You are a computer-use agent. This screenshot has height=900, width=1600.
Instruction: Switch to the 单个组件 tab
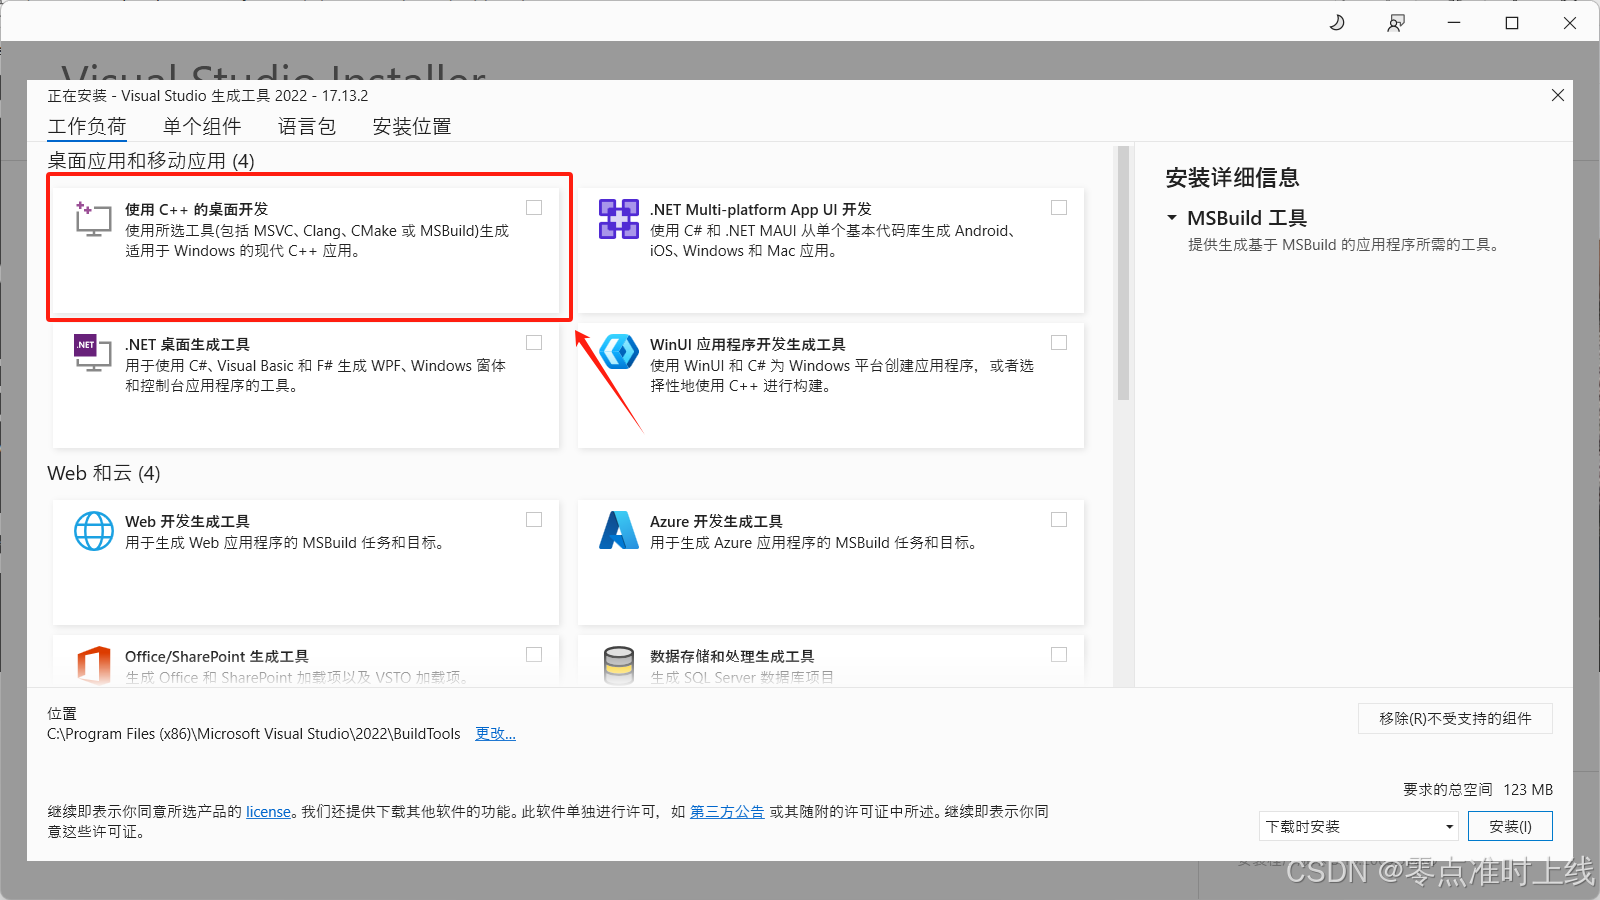202,127
